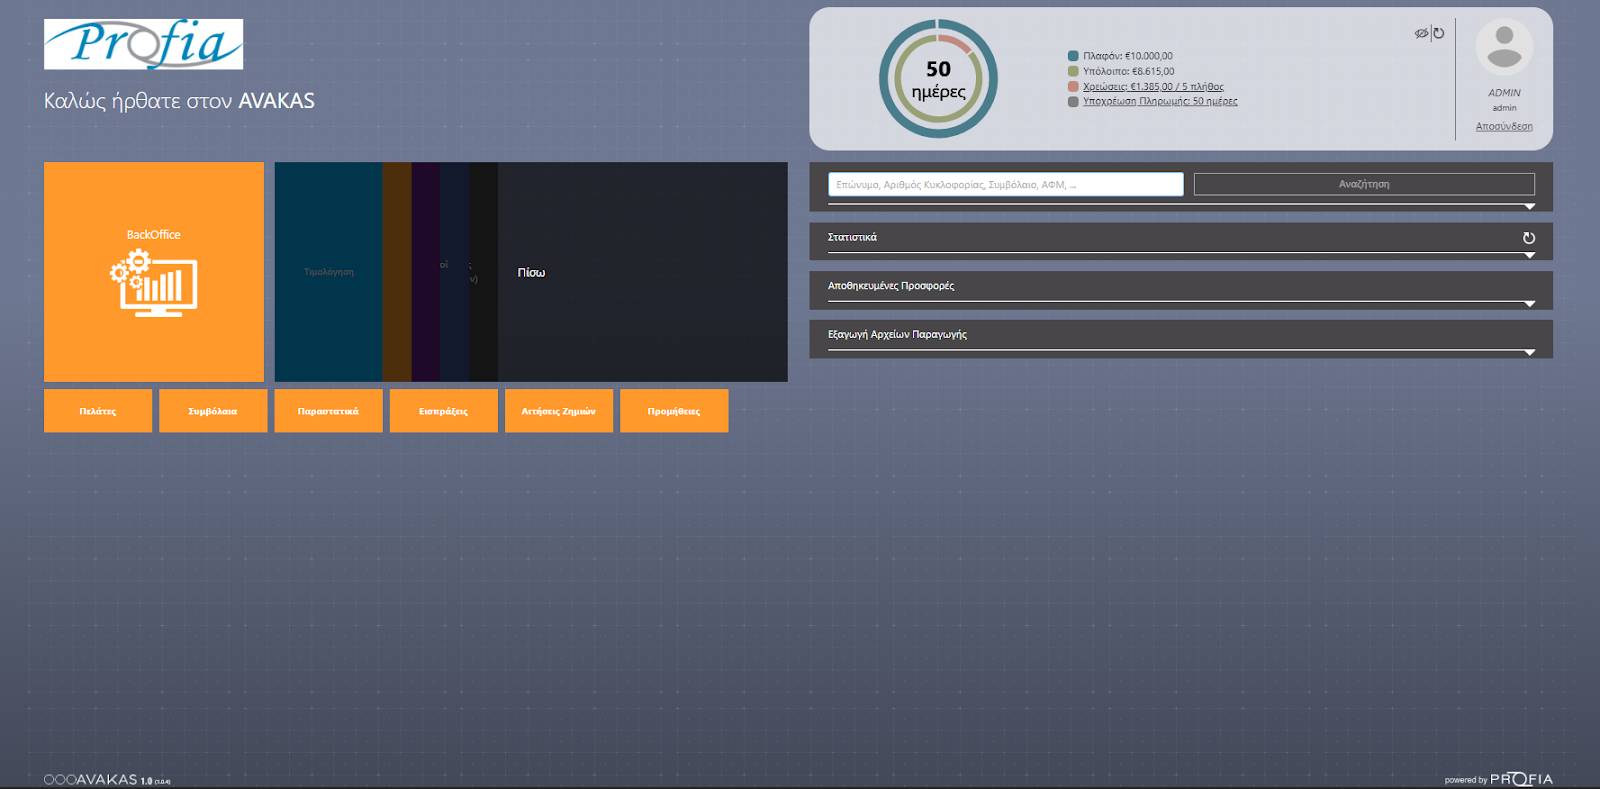The image size is (1600, 789).
Task: Click the Αποσύνδεση logout link
Action: 1504,126
